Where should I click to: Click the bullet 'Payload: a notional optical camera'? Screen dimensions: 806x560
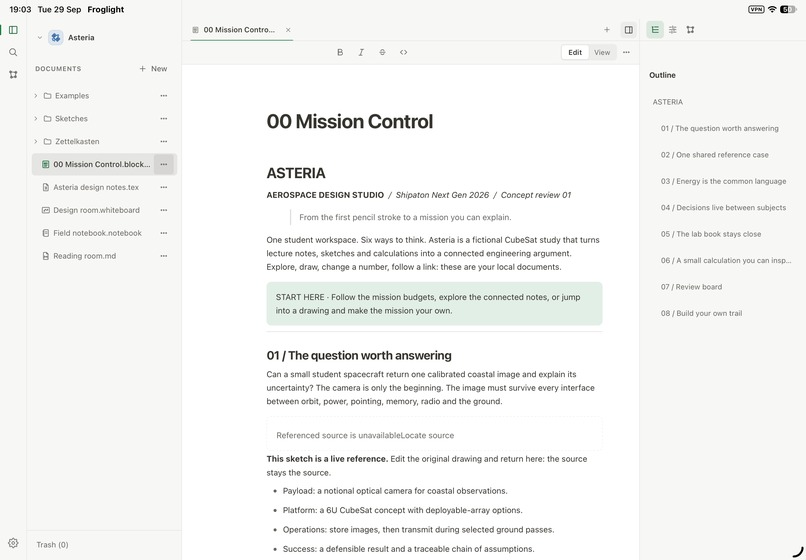coord(395,491)
